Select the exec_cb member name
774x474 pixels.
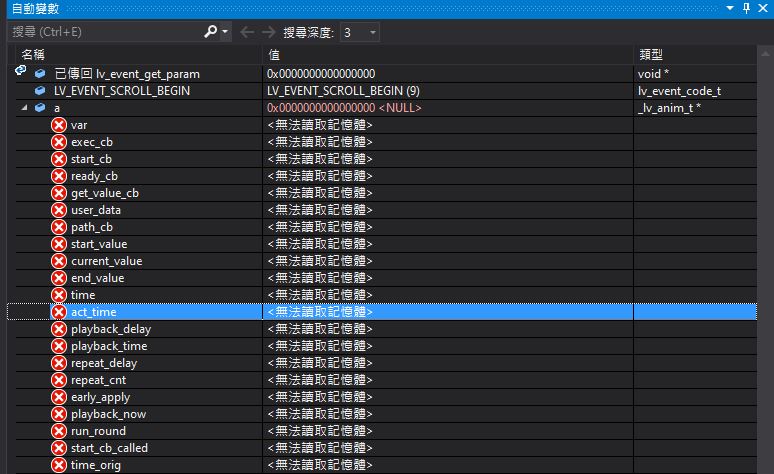point(92,142)
